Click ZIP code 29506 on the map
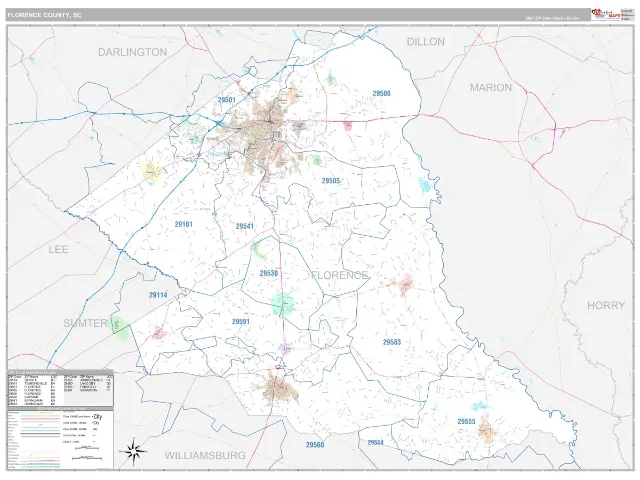This screenshot has width=640, height=480. [x=381, y=93]
